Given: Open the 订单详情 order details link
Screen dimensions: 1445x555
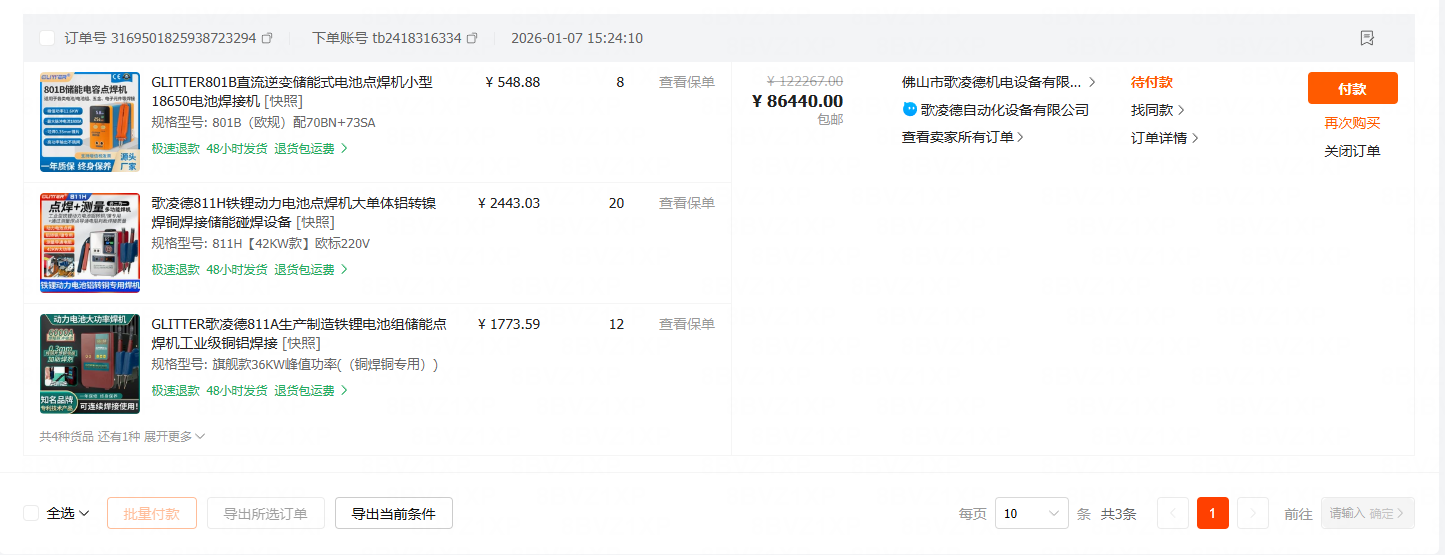Looking at the screenshot, I should coord(1164,138).
